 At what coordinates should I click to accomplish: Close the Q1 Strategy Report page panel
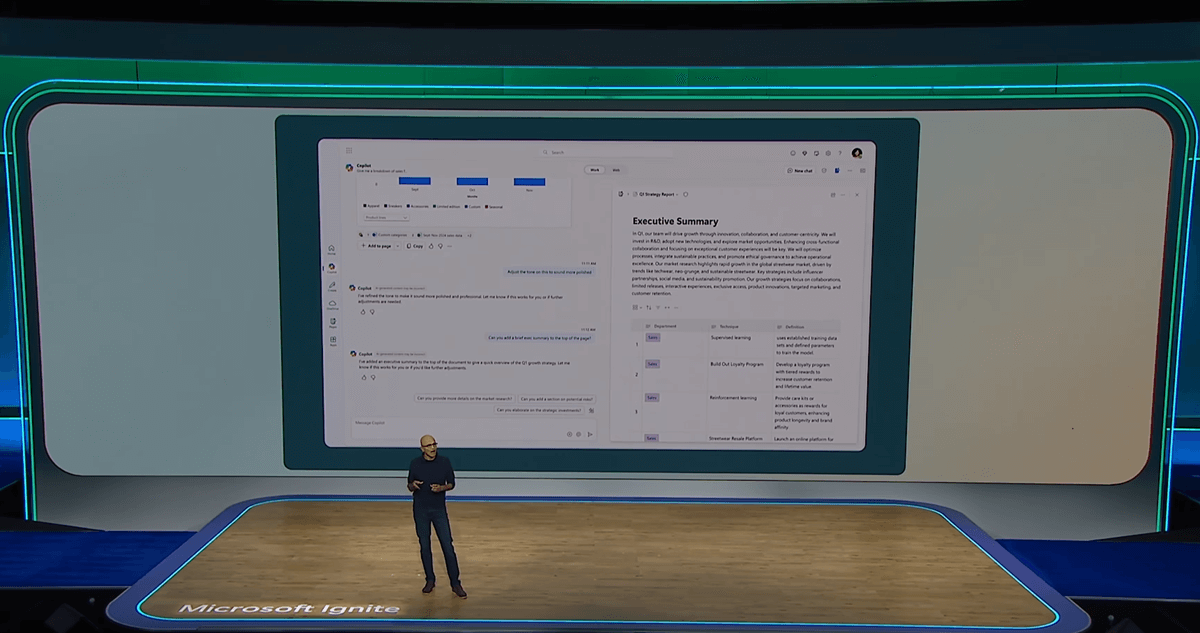857,194
